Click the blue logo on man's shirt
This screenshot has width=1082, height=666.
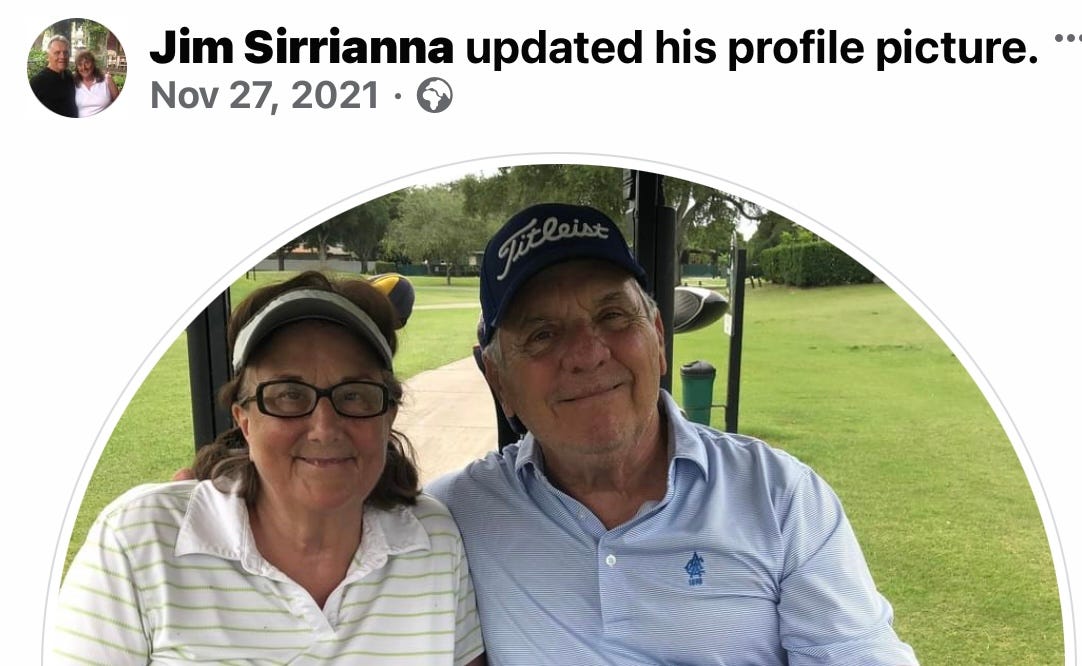coord(694,569)
